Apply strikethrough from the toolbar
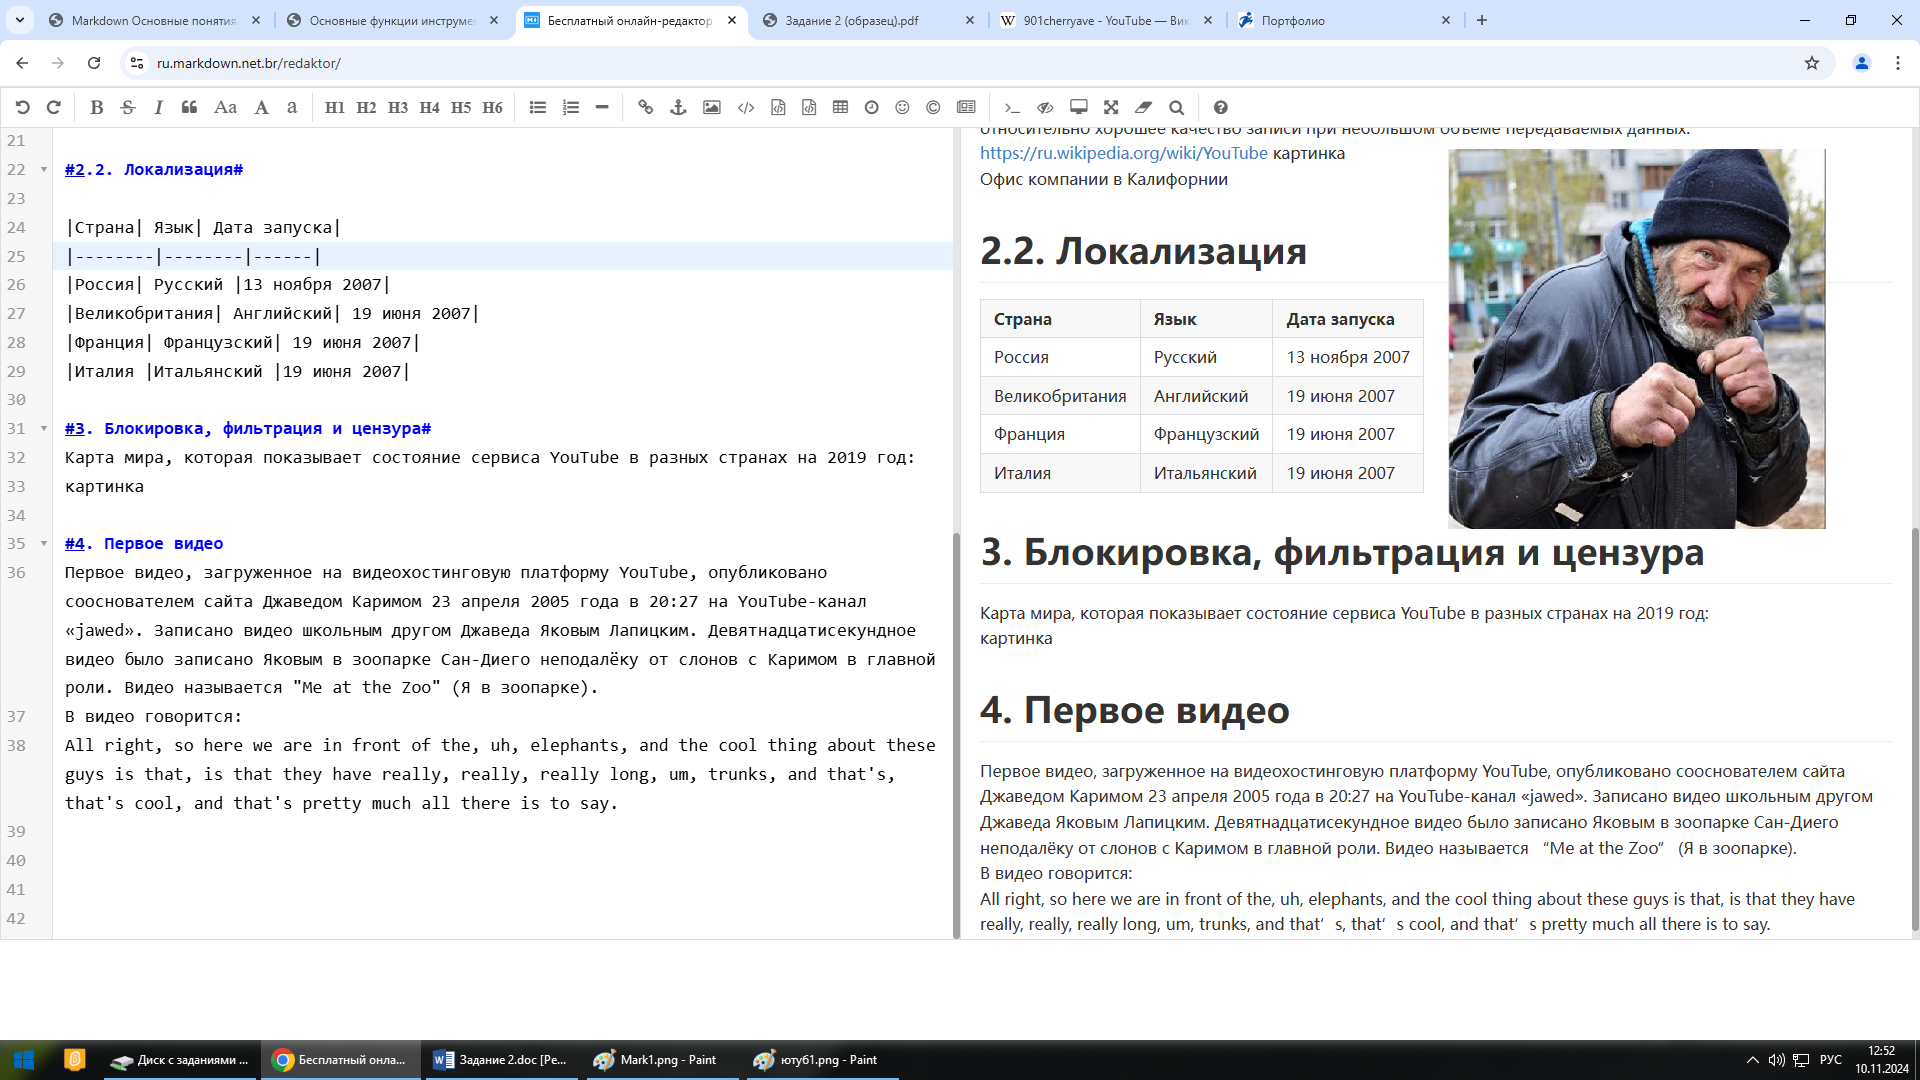The width and height of the screenshot is (1920, 1080). point(128,107)
